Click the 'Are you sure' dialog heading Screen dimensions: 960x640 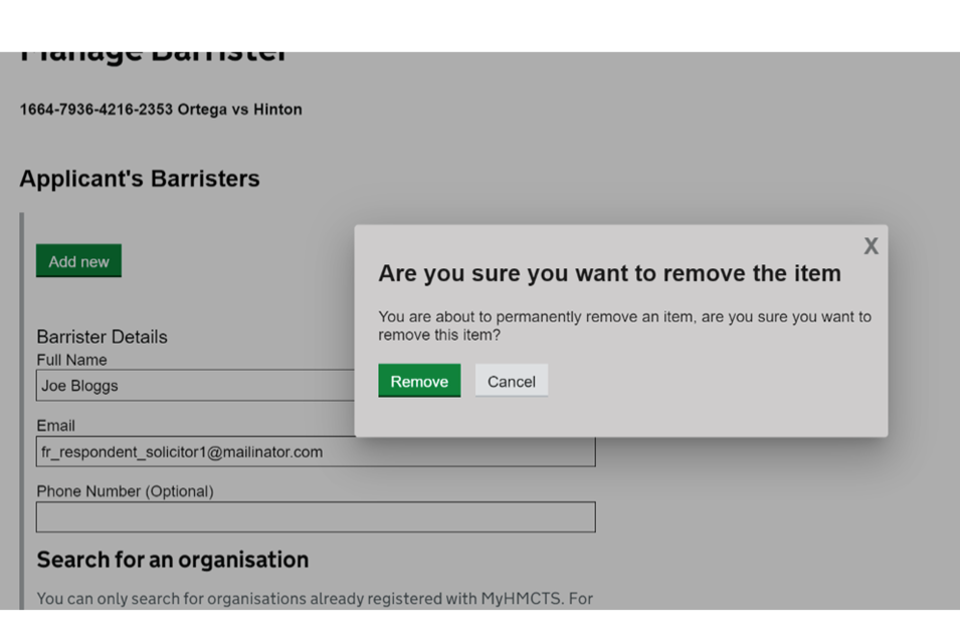click(x=609, y=274)
